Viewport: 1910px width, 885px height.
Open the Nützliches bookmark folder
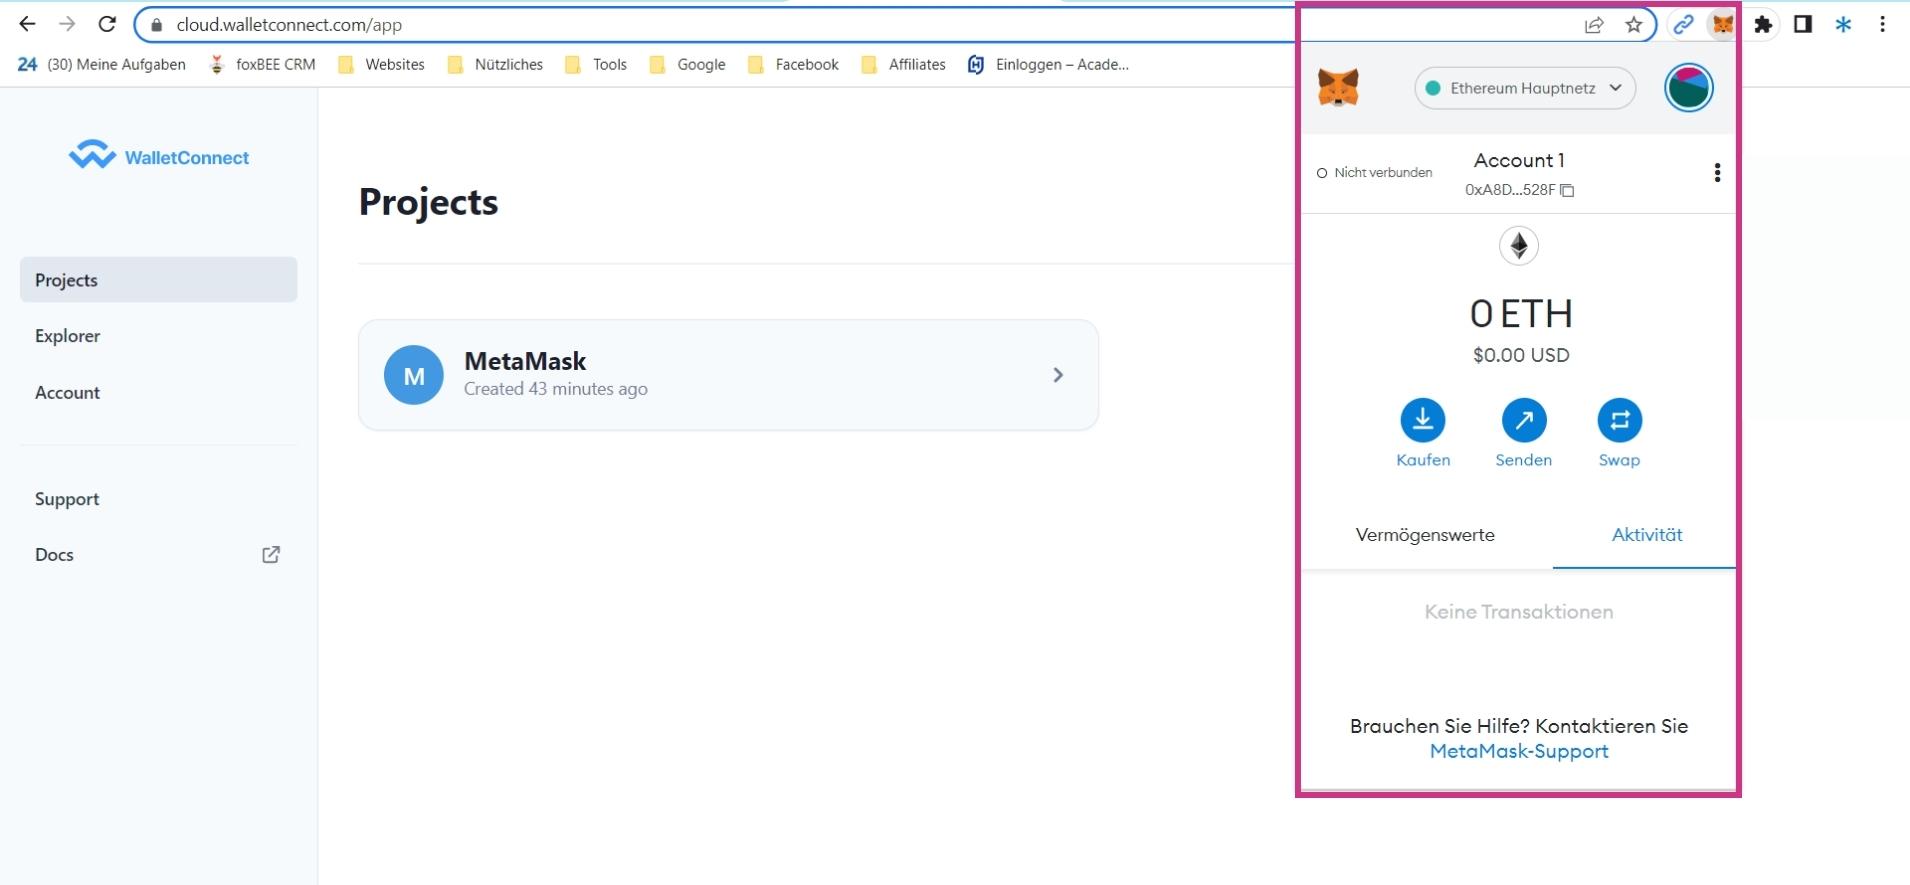496,64
